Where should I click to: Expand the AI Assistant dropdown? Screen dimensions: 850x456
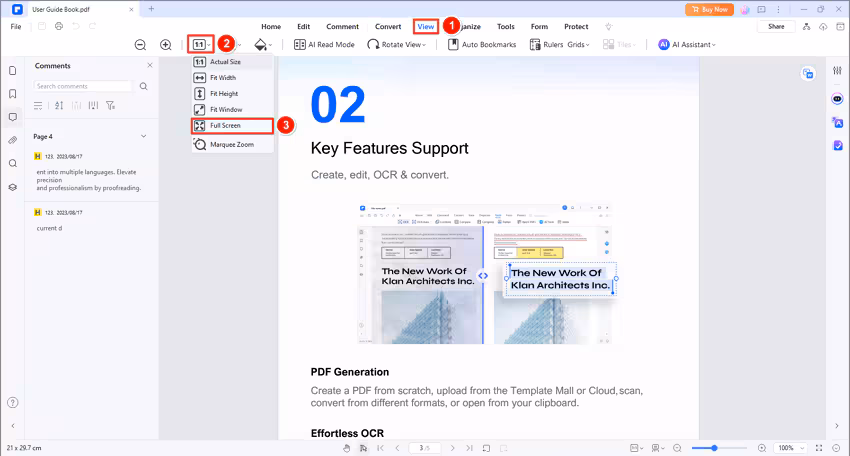[687, 45]
